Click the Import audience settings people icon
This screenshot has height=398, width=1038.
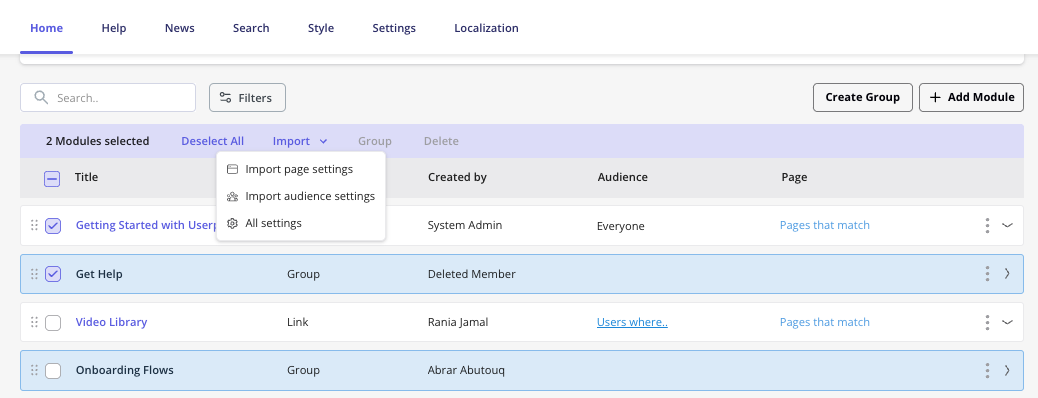click(x=232, y=196)
